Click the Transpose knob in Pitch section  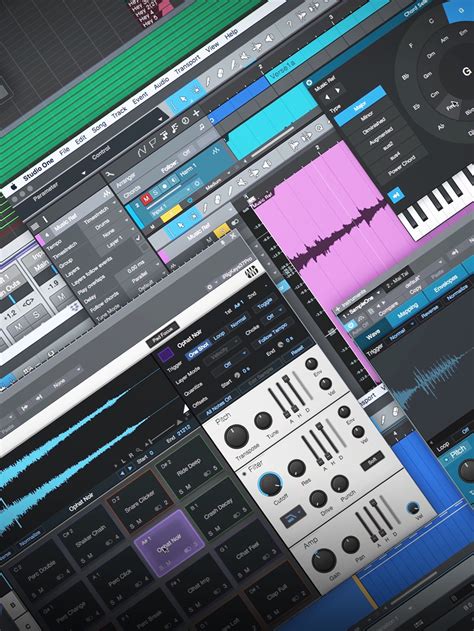(x=237, y=437)
